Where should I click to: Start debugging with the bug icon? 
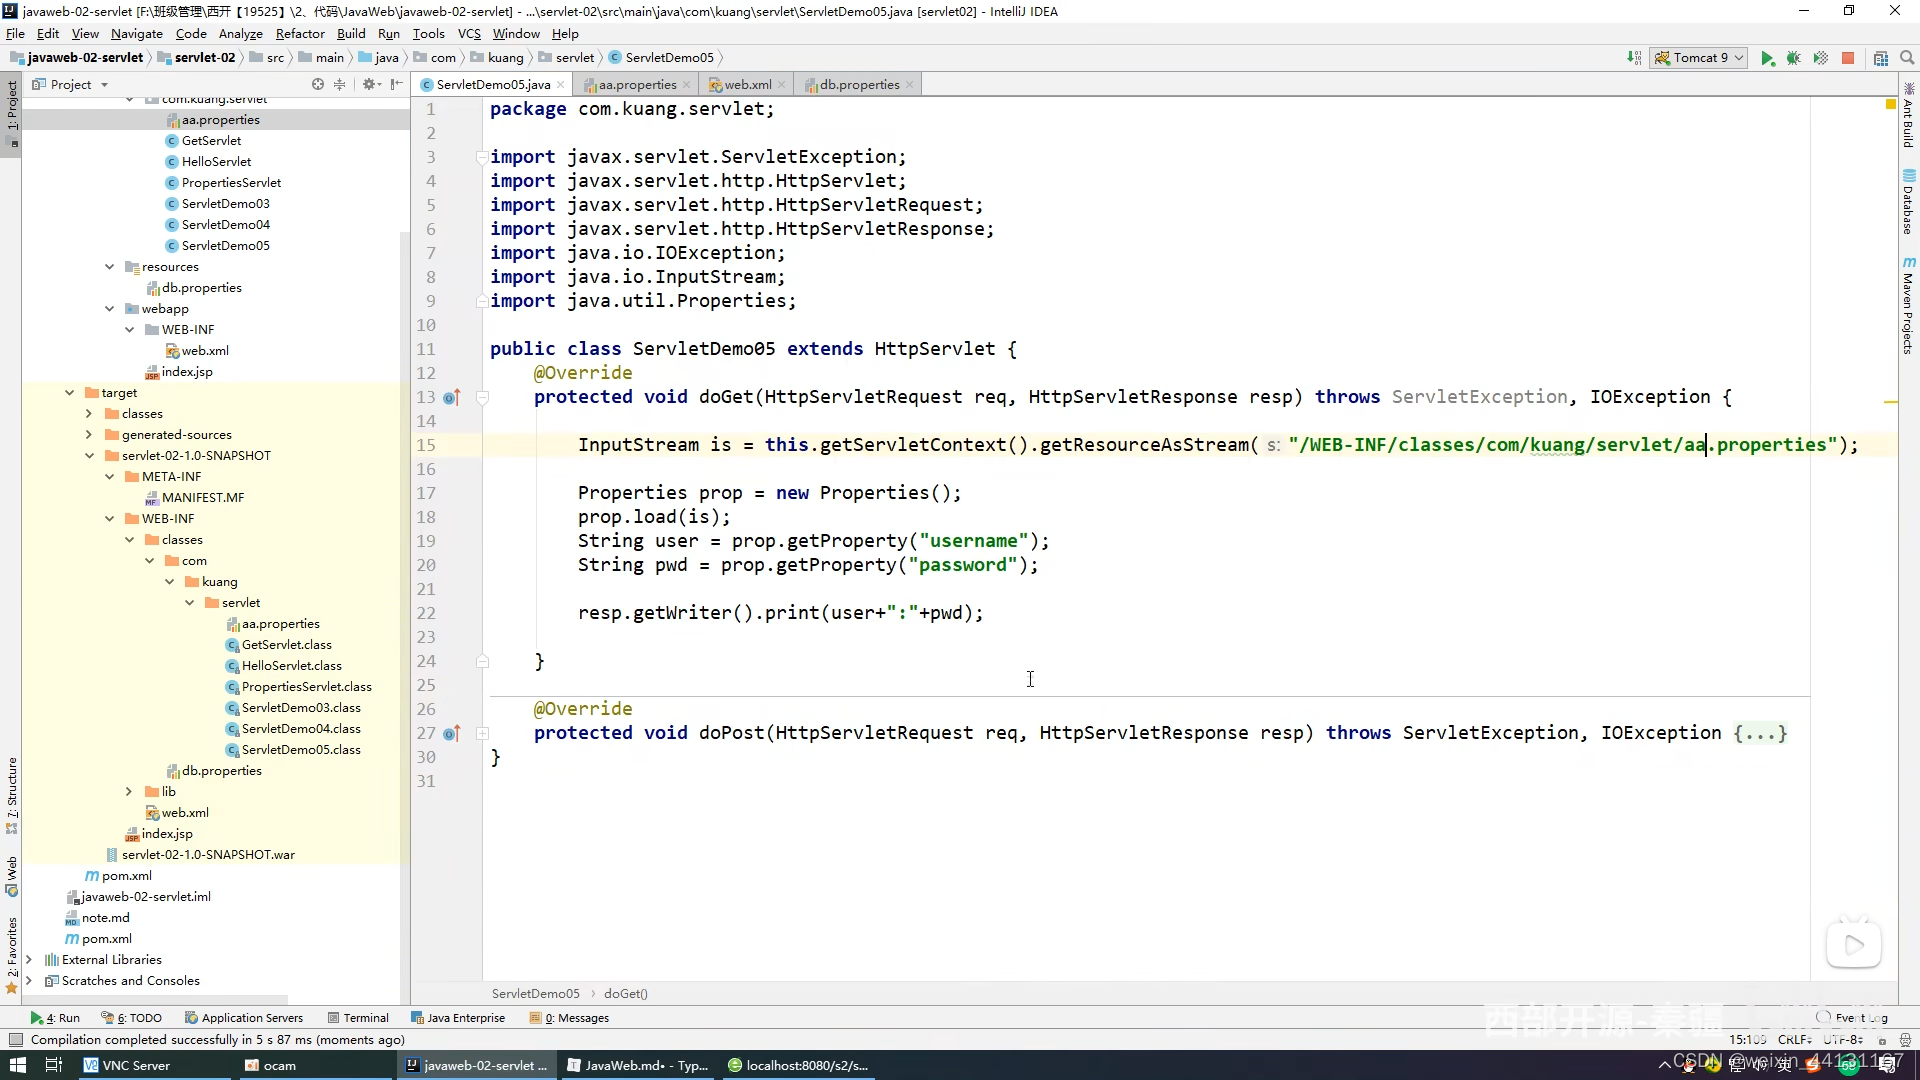pyautogui.click(x=1794, y=58)
